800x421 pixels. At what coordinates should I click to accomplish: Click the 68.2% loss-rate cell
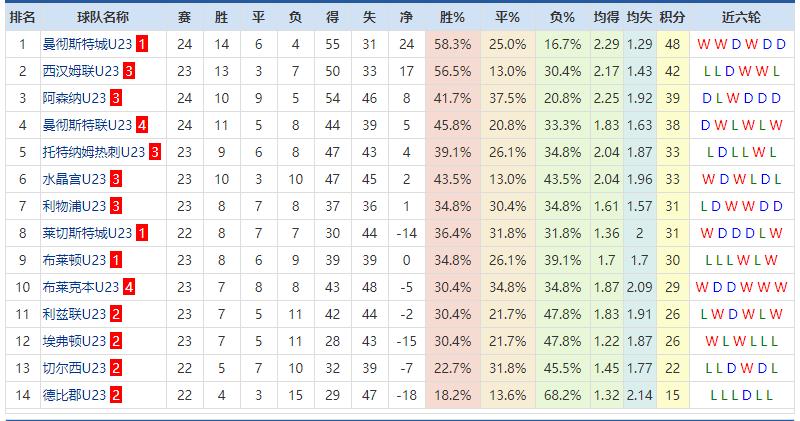[x=563, y=395]
